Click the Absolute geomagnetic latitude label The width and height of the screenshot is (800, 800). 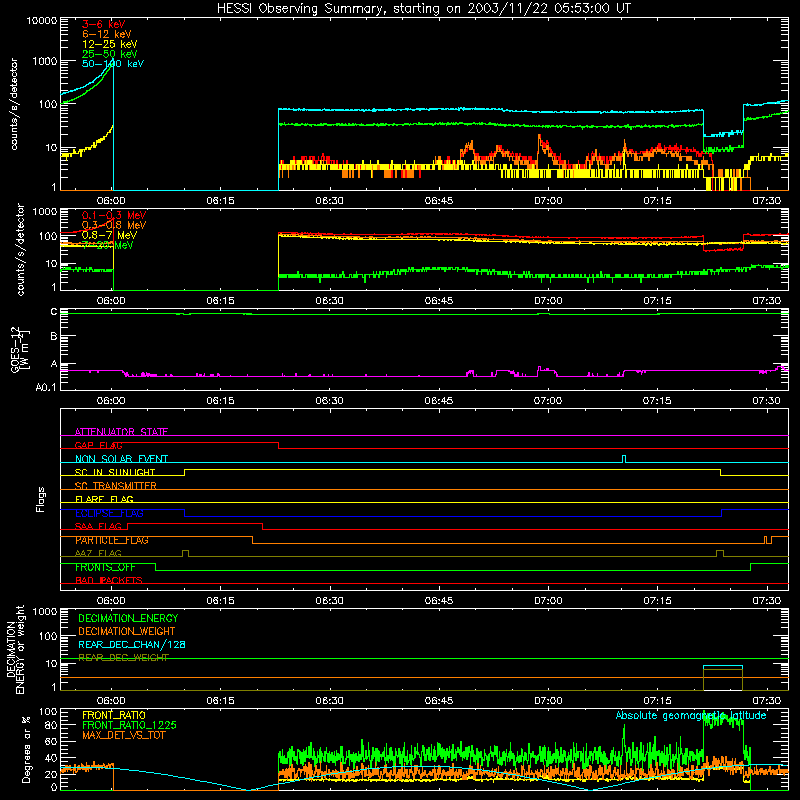point(691,715)
